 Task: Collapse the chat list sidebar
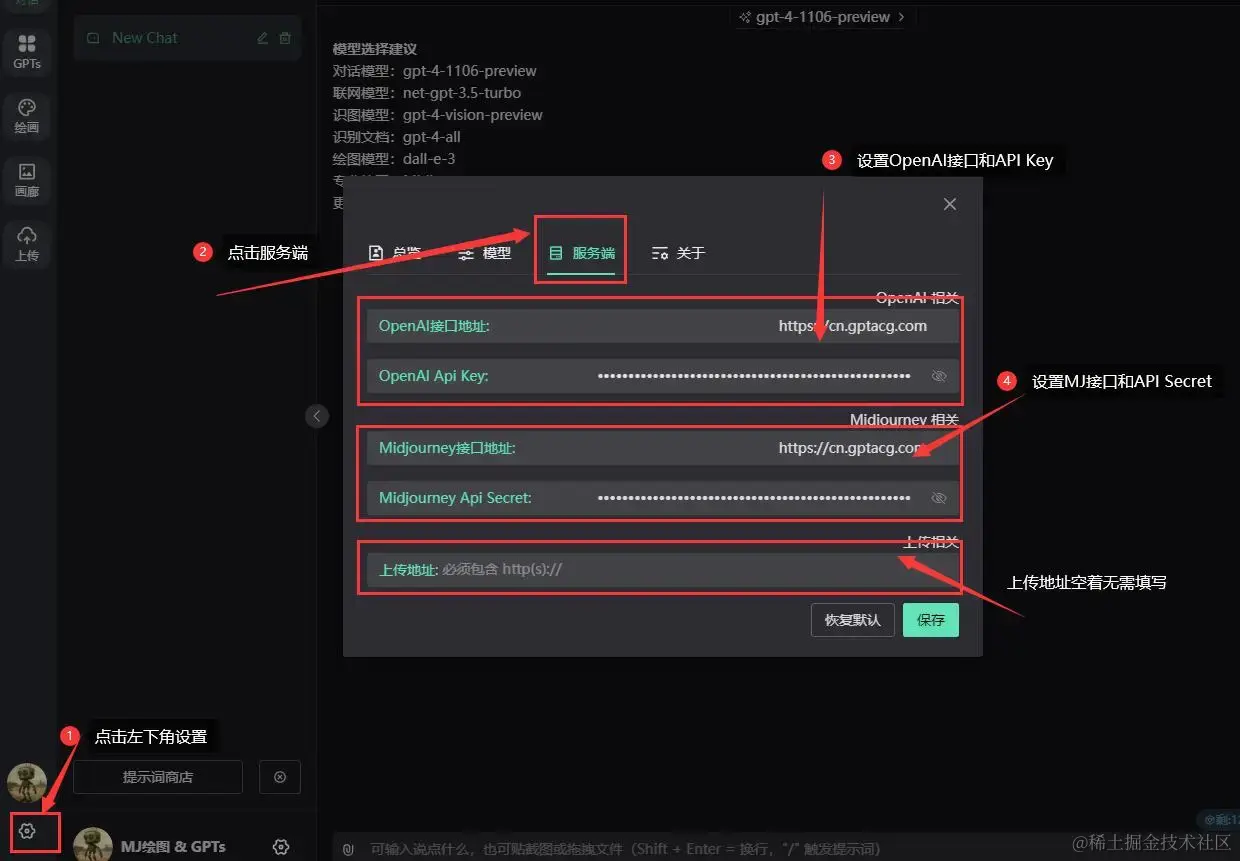[x=317, y=416]
